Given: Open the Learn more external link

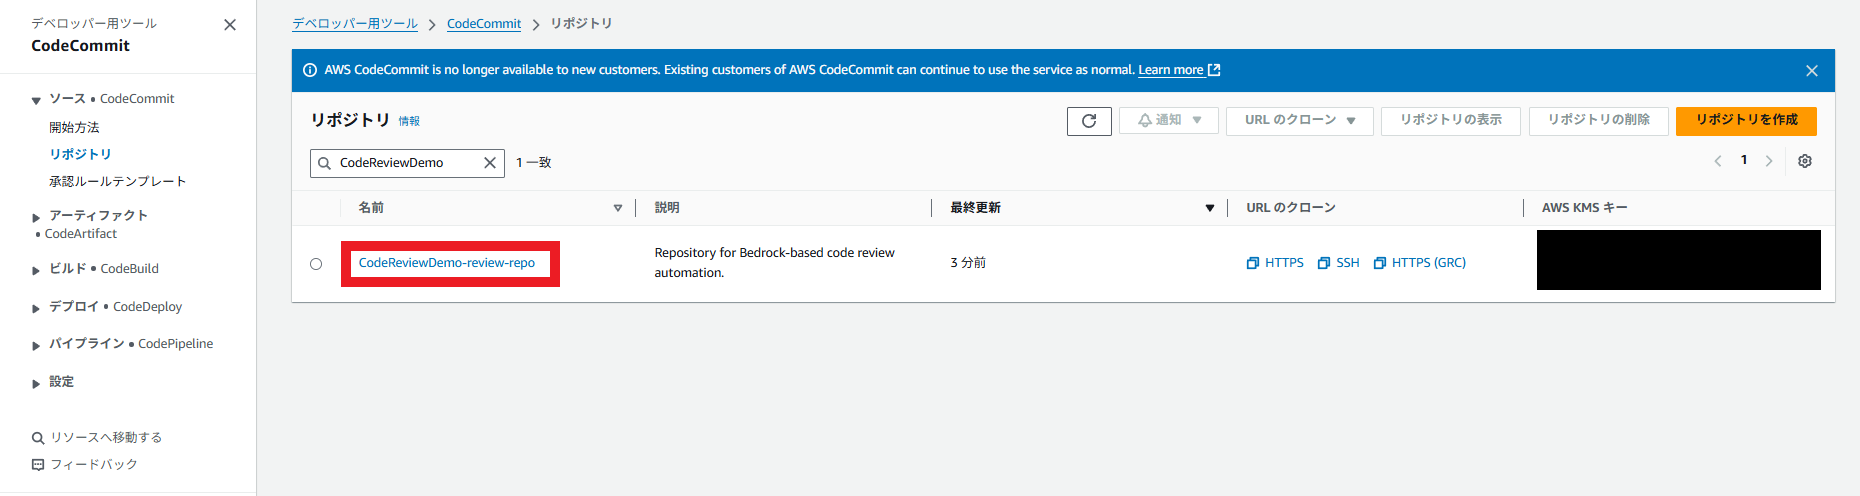Looking at the screenshot, I should 1179,70.
